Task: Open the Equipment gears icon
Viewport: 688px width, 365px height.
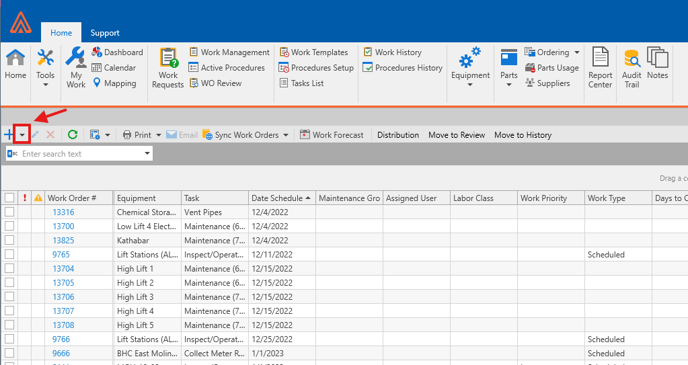Action: [x=470, y=58]
